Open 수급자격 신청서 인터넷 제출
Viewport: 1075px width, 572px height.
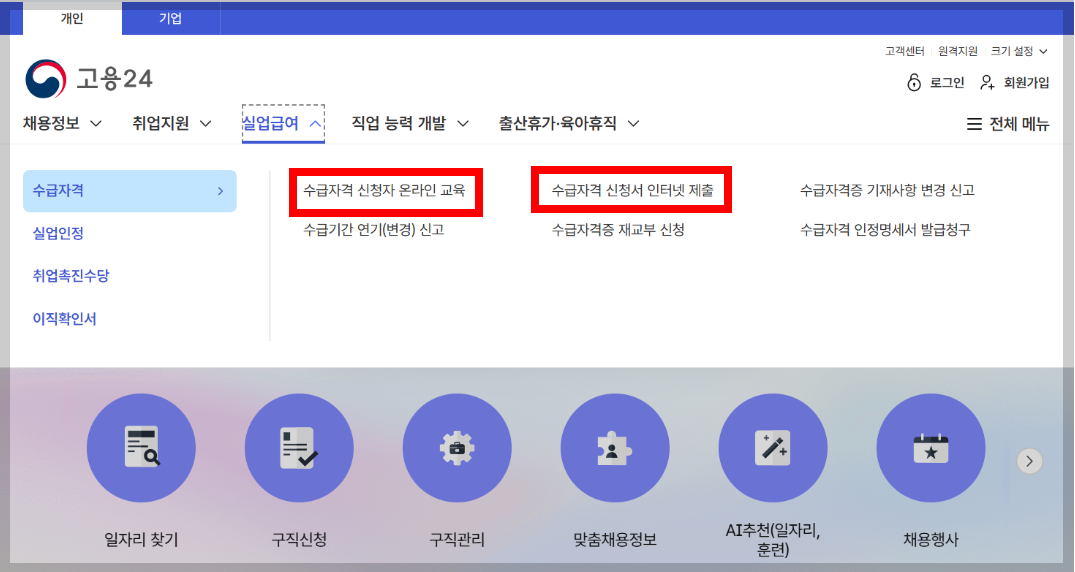coord(633,191)
